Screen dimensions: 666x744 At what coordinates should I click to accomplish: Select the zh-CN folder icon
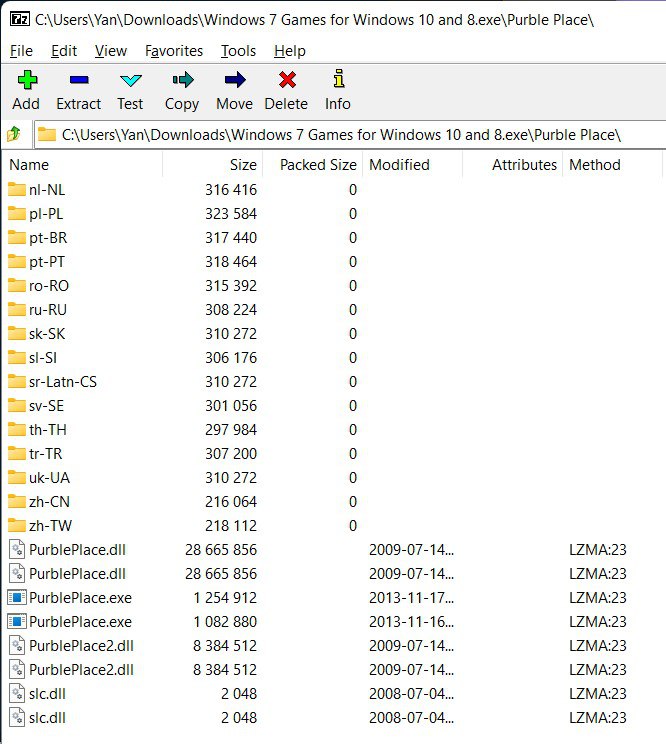tap(17, 502)
